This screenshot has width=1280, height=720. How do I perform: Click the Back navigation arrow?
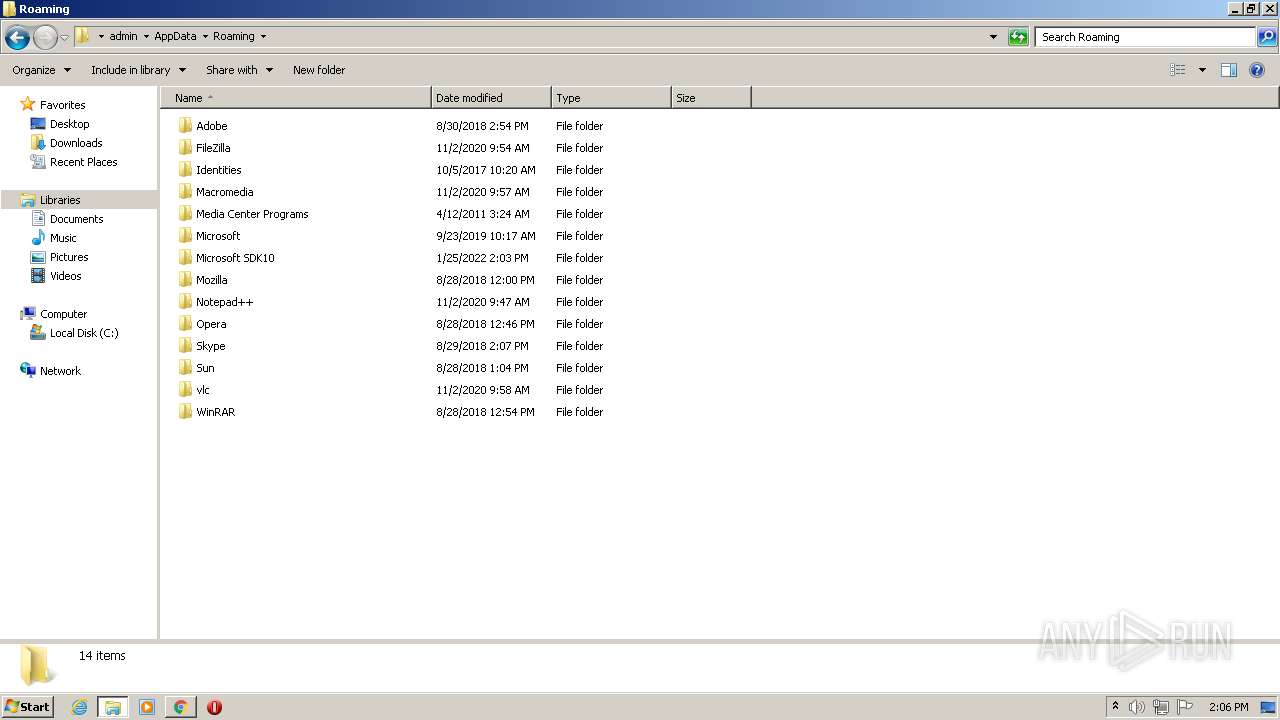click(x=17, y=38)
